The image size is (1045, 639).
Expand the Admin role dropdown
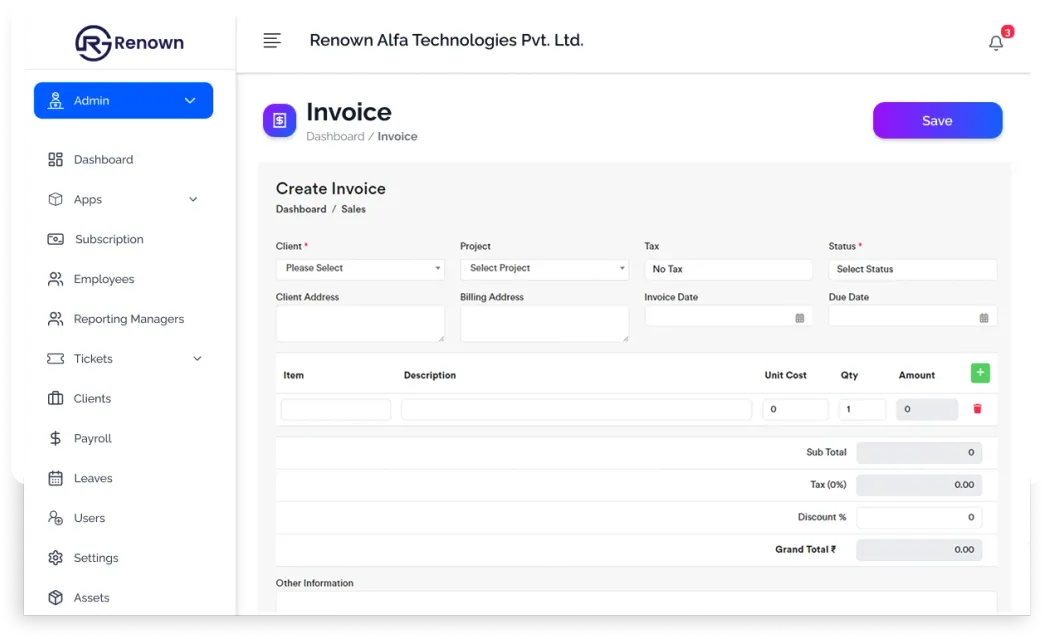pyautogui.click(x=123, y=101)
